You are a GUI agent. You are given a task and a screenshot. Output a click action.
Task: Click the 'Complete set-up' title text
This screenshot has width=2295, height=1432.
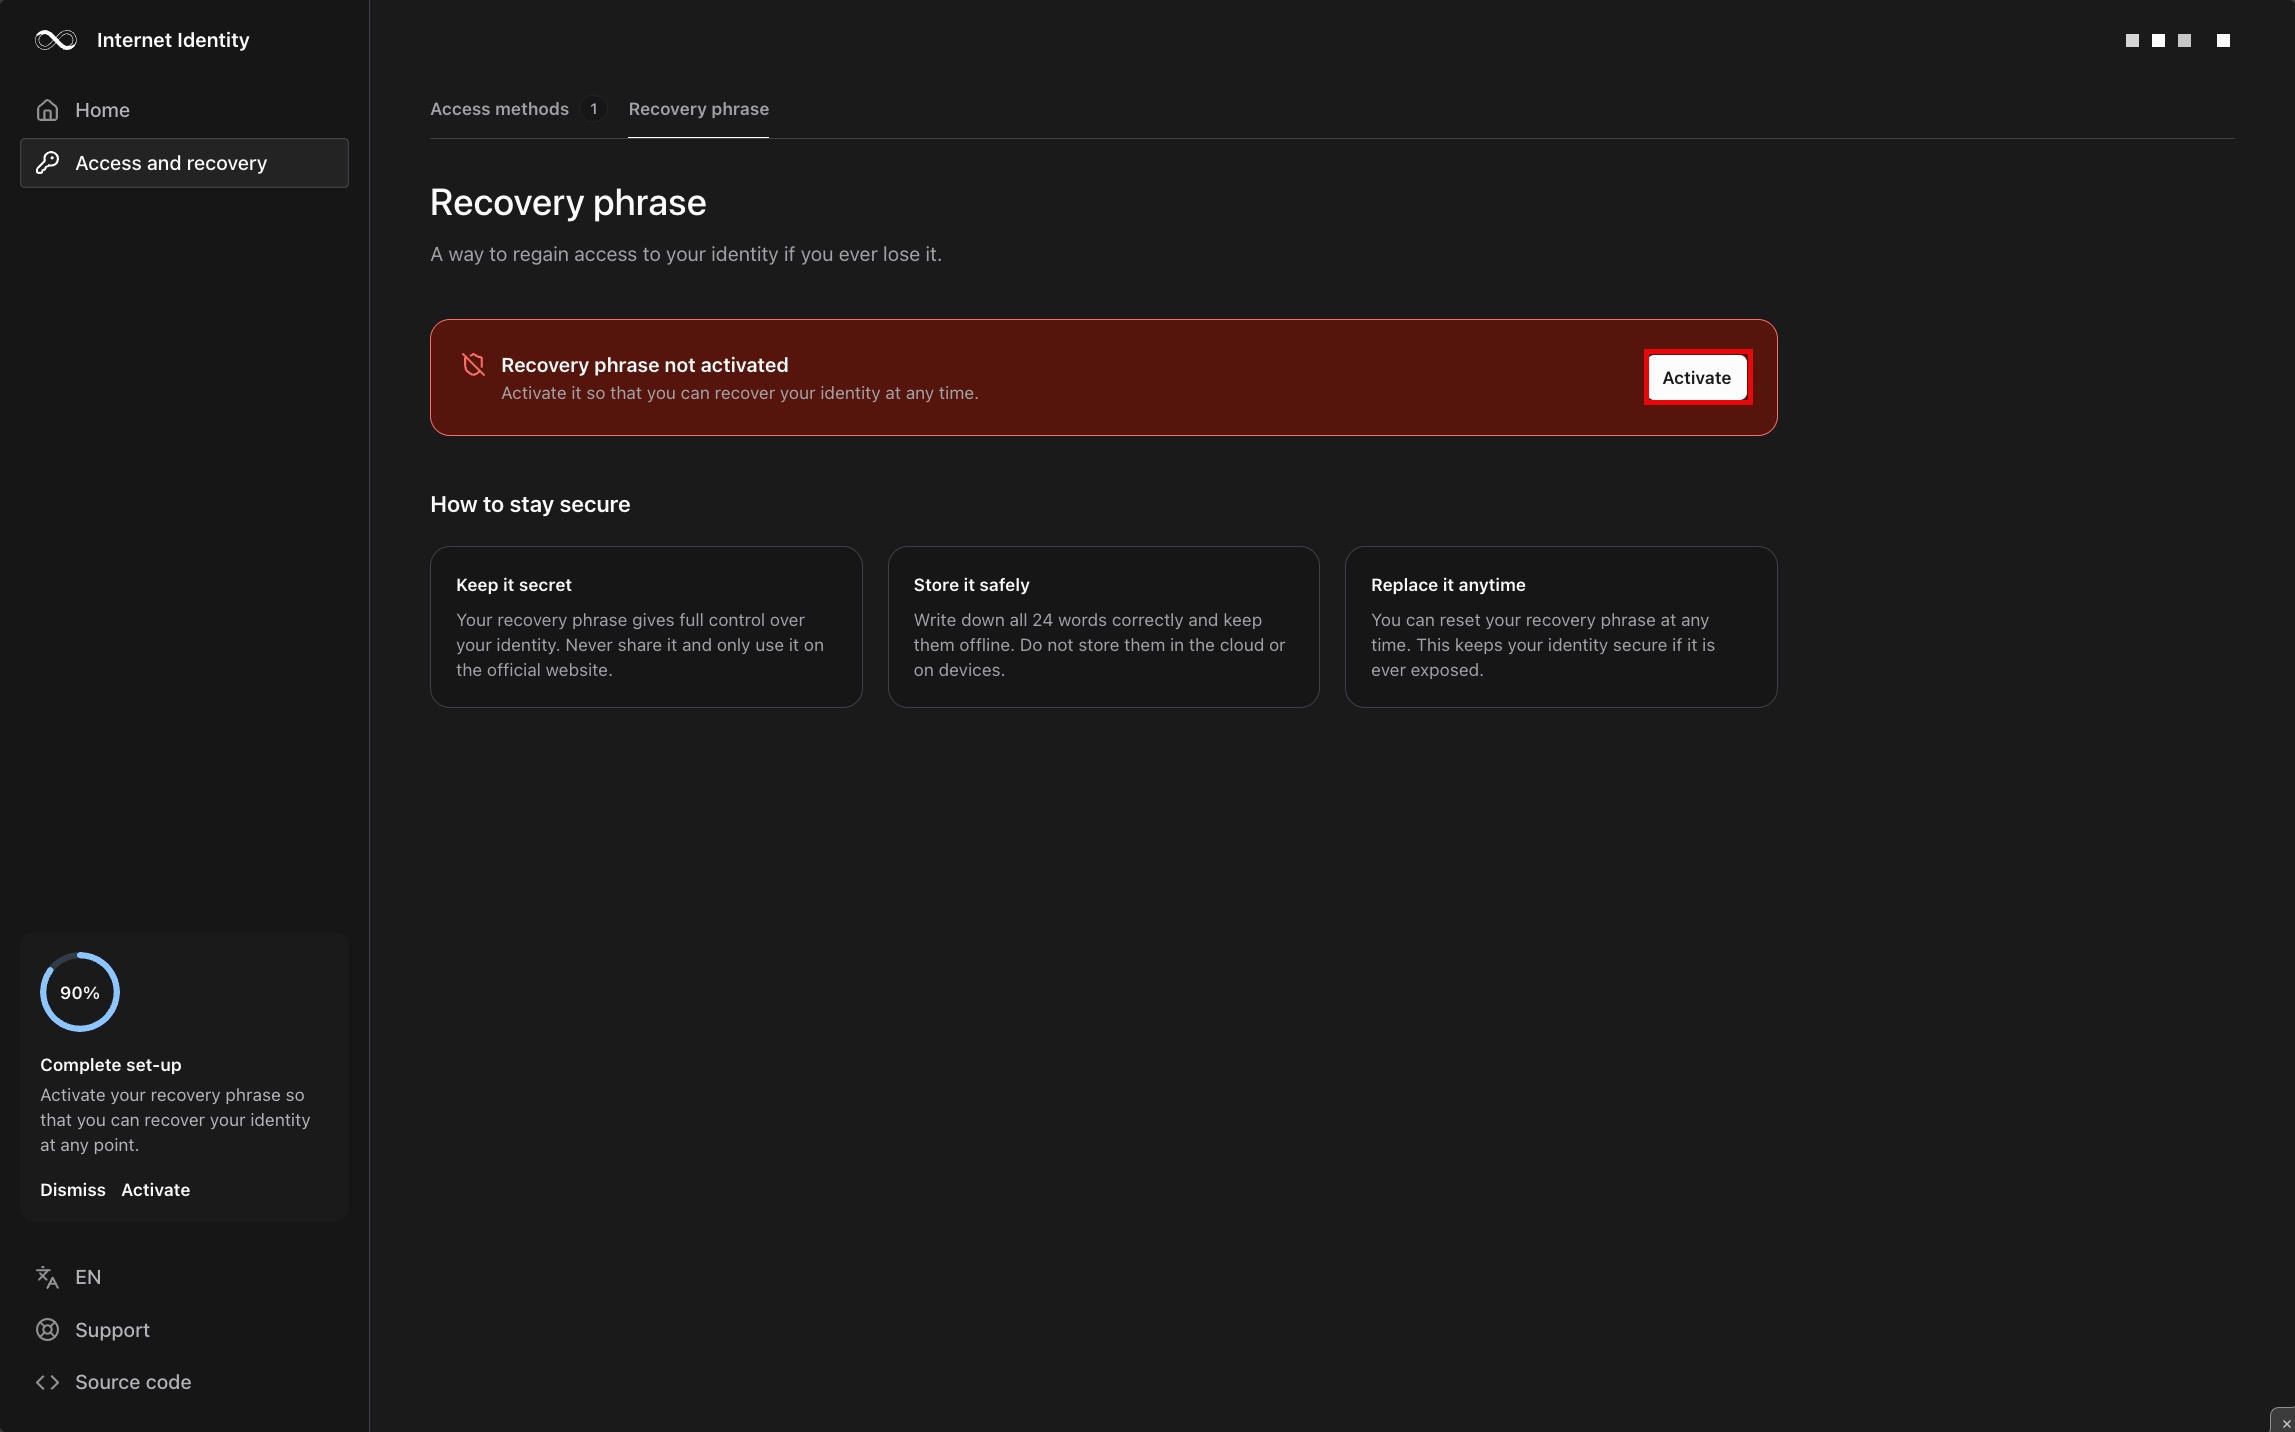(x=111, y=1065)
